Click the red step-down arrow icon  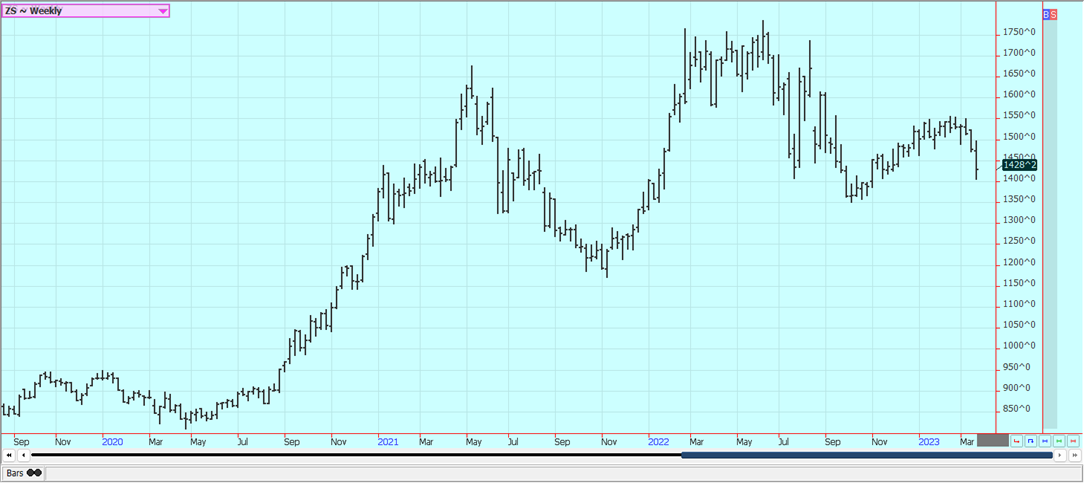(x=1017, y=441)
